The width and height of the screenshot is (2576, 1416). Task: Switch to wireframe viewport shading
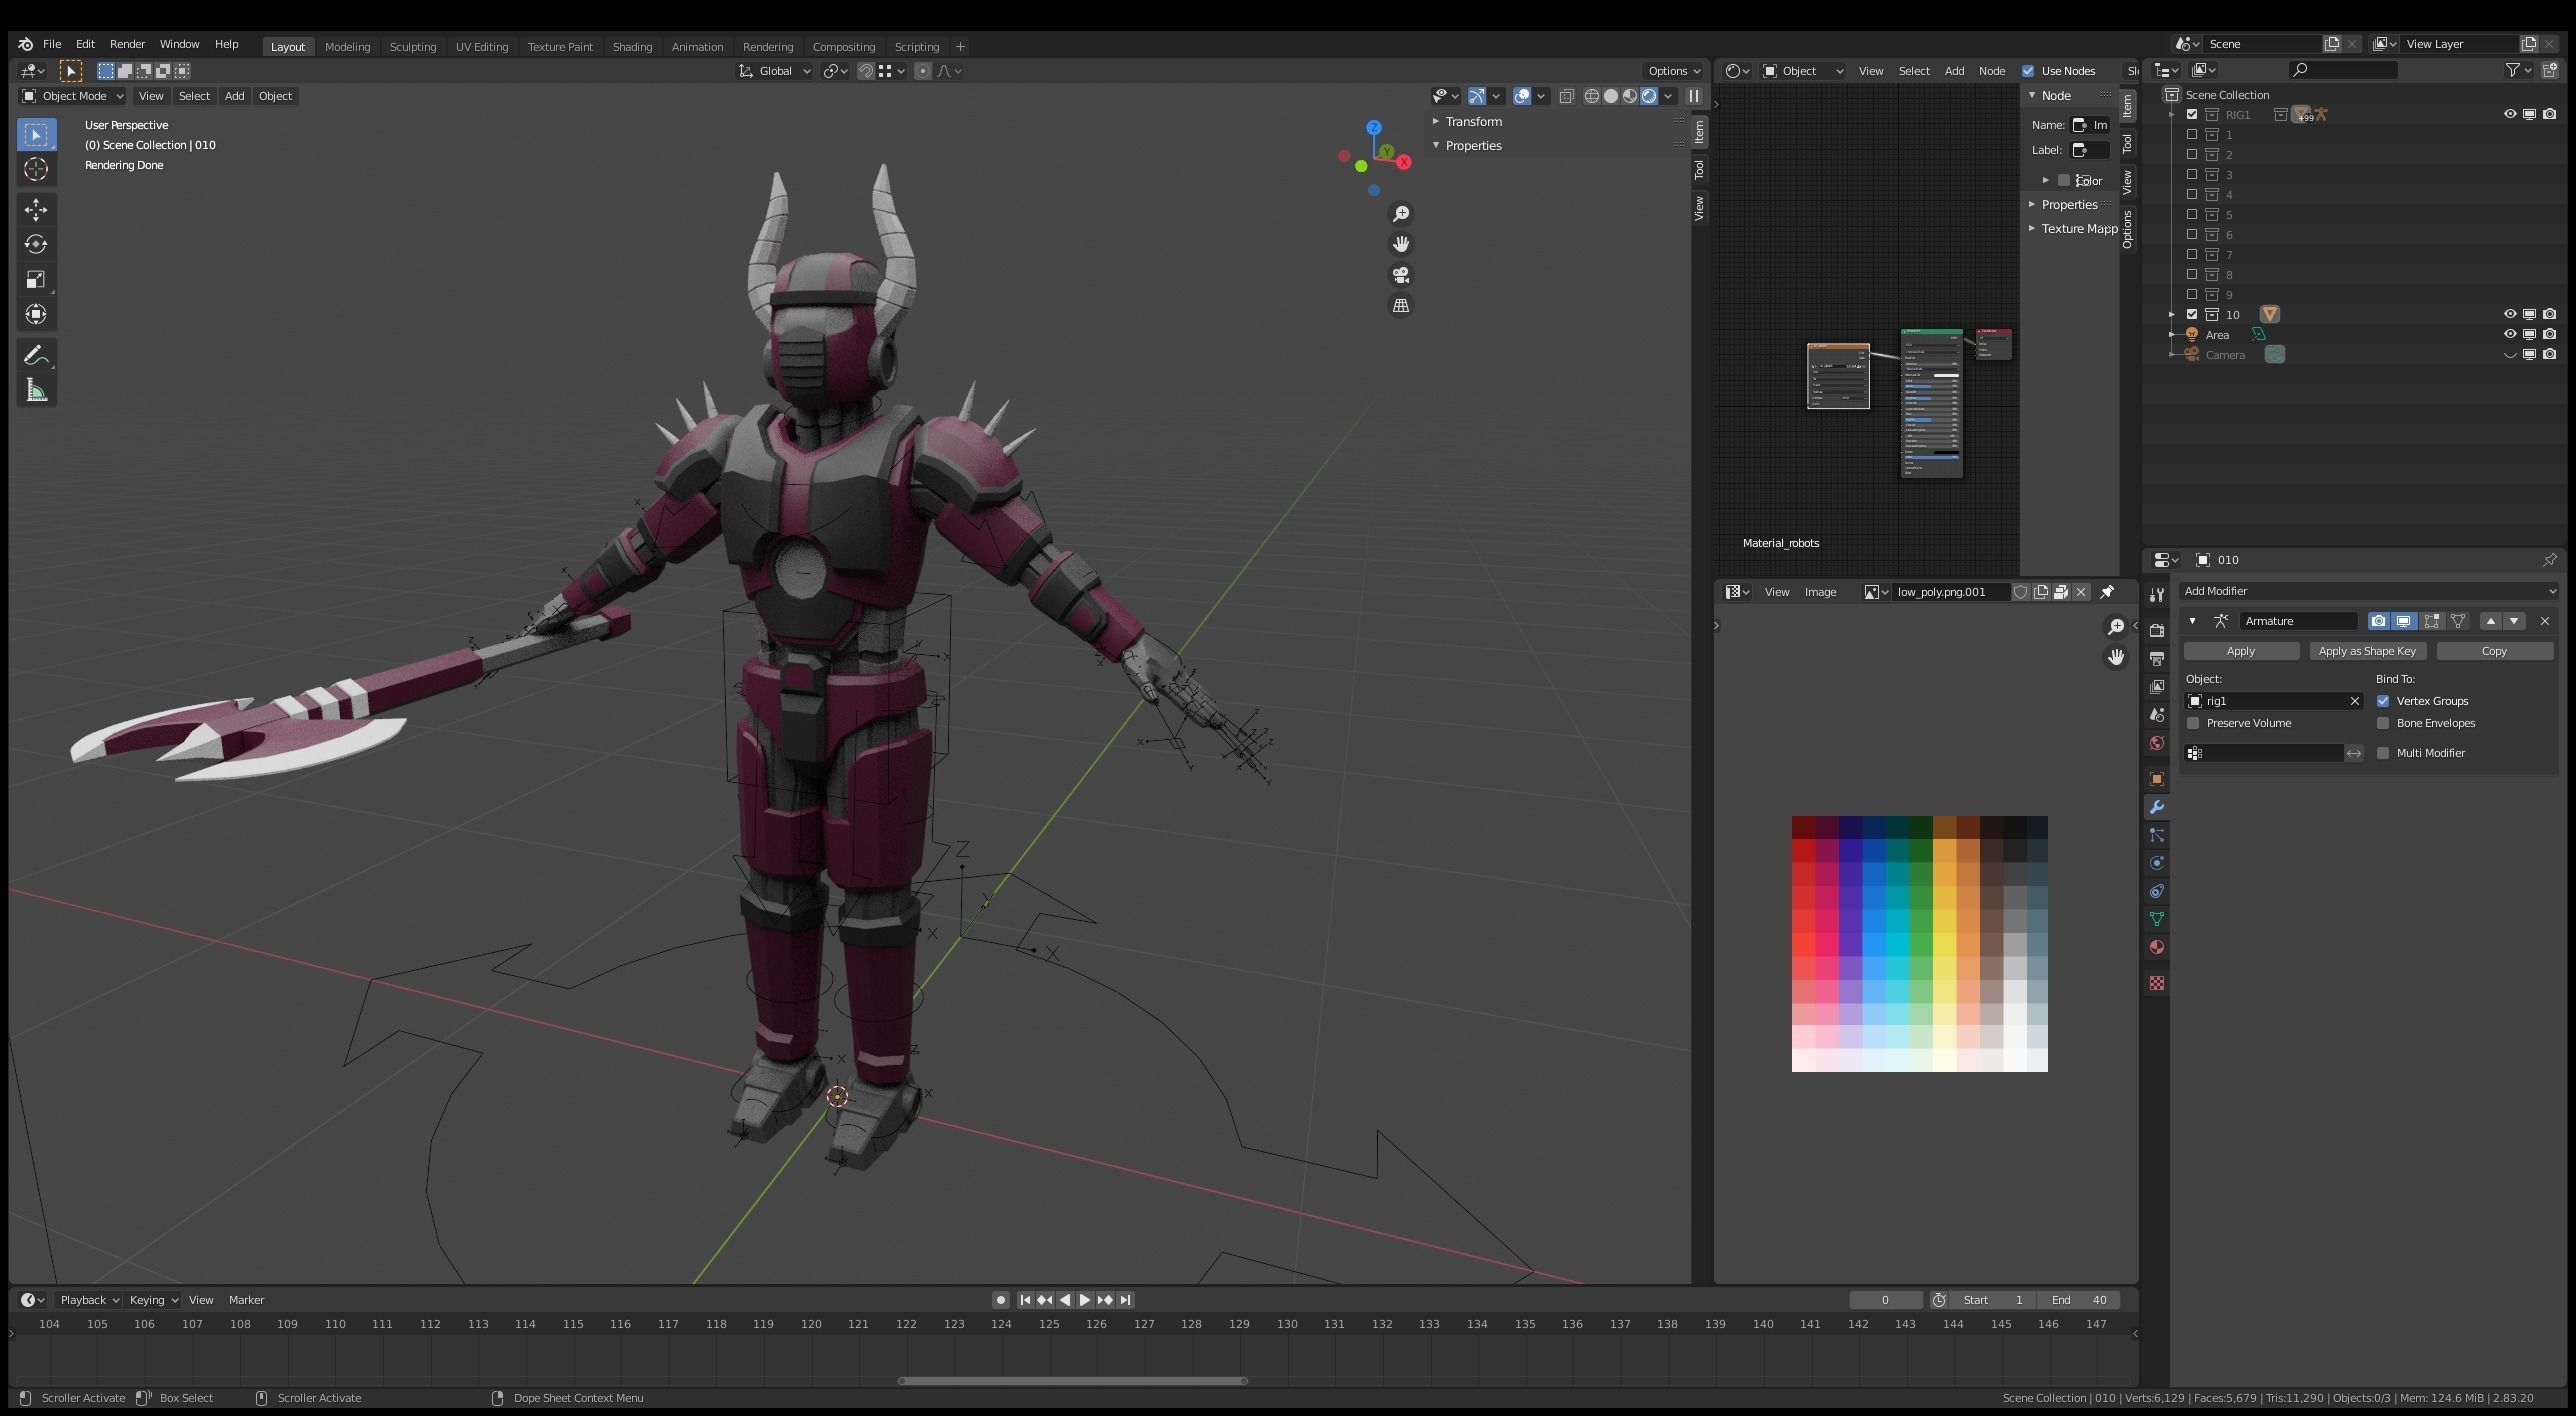pos(1592,96)
